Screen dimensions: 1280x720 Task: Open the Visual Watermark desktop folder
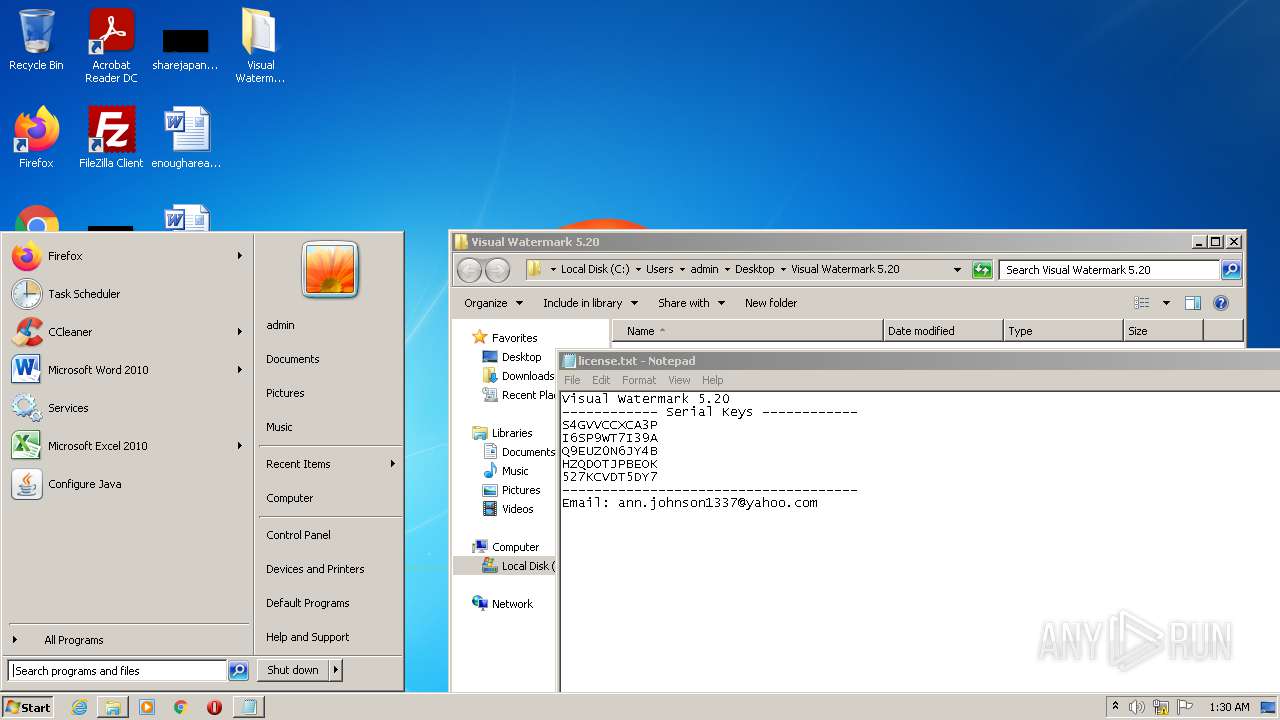pos(260,46)
